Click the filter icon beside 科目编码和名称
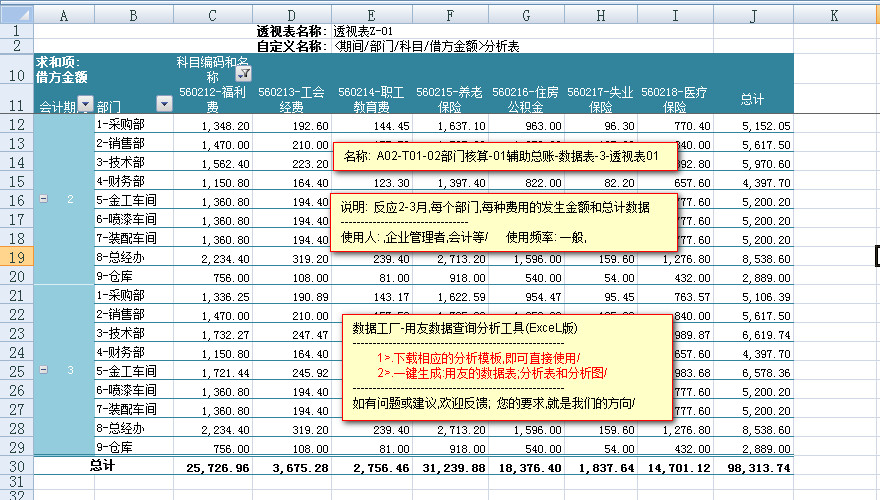This screenshot has width=880, height=500. pos(244,73)
